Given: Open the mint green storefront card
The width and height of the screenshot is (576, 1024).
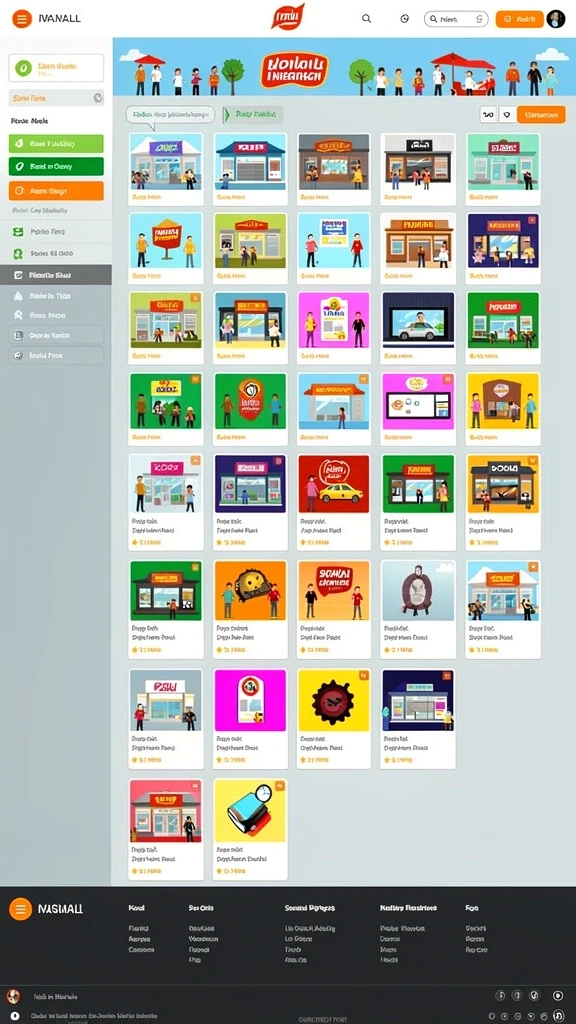Looking at the screenshot, I should pyautogui.click(x=503, y=169).
